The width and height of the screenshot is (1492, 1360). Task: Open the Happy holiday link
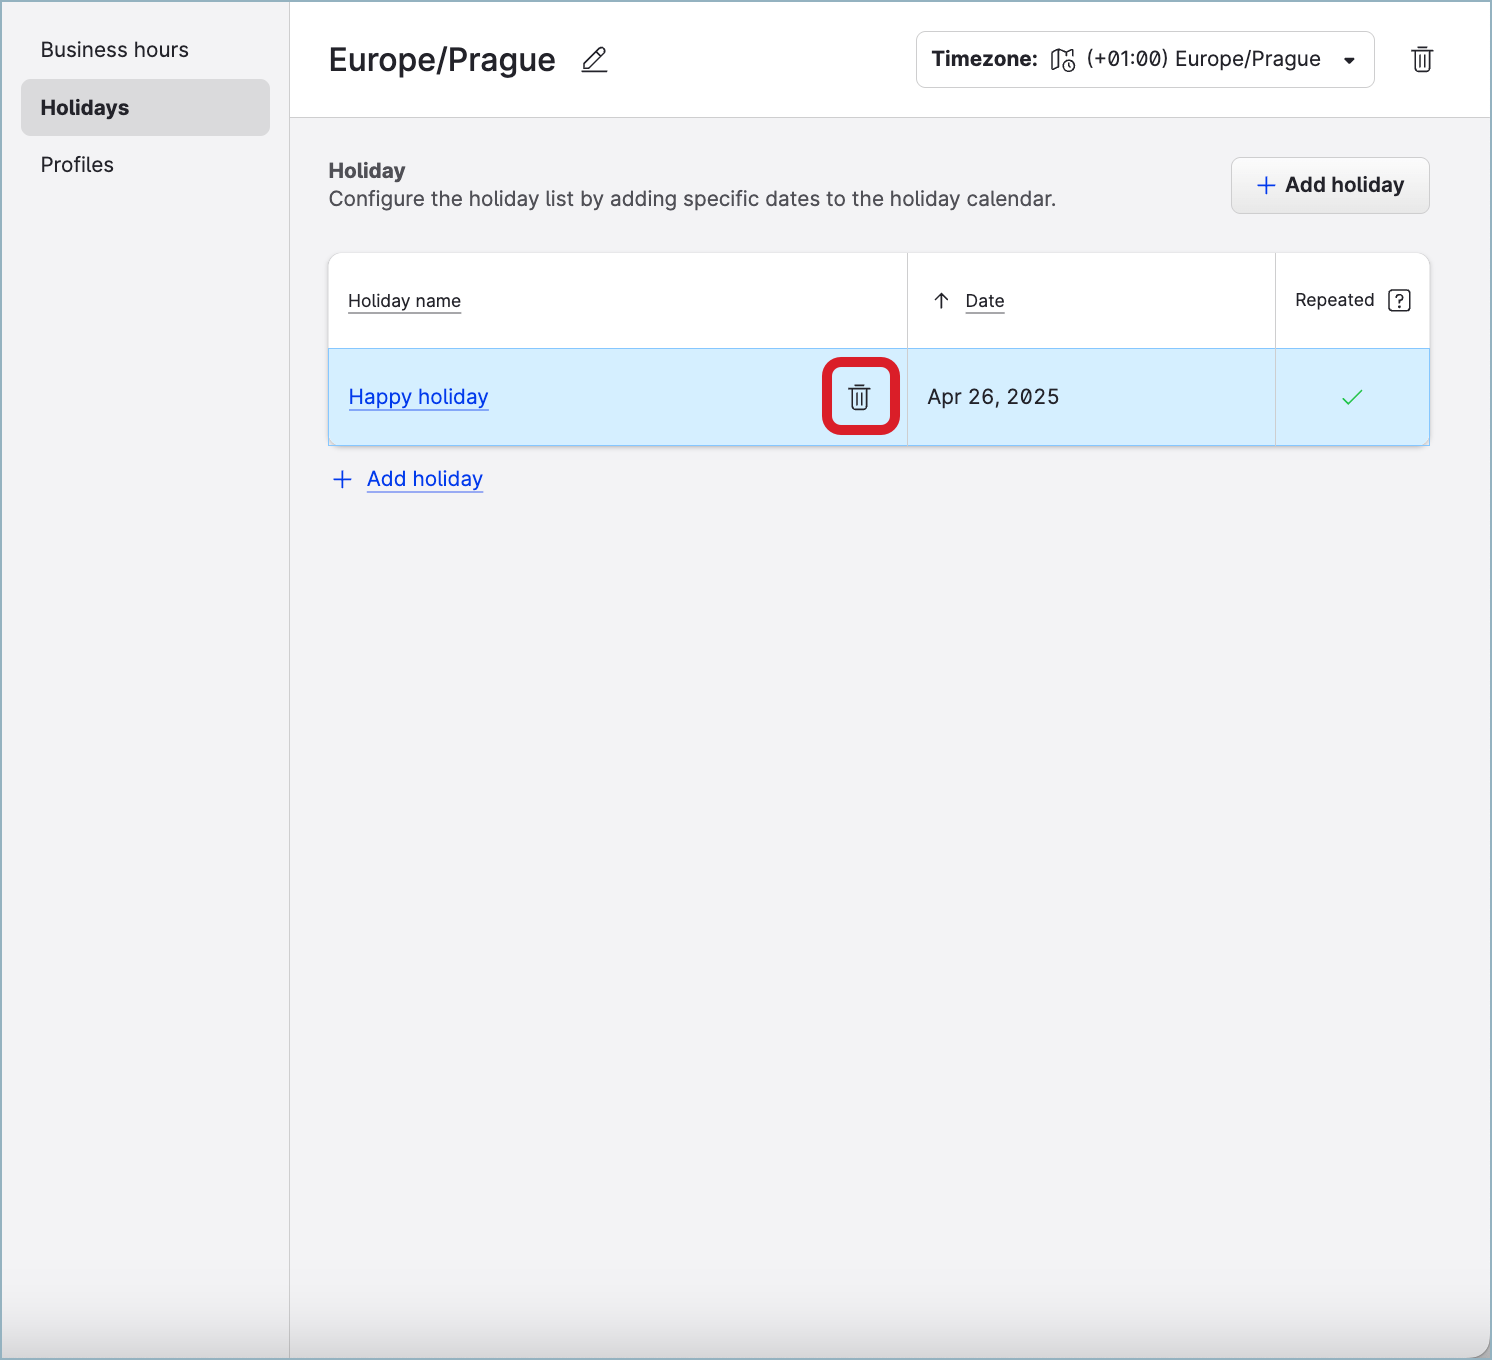click(x=418, y=397)
